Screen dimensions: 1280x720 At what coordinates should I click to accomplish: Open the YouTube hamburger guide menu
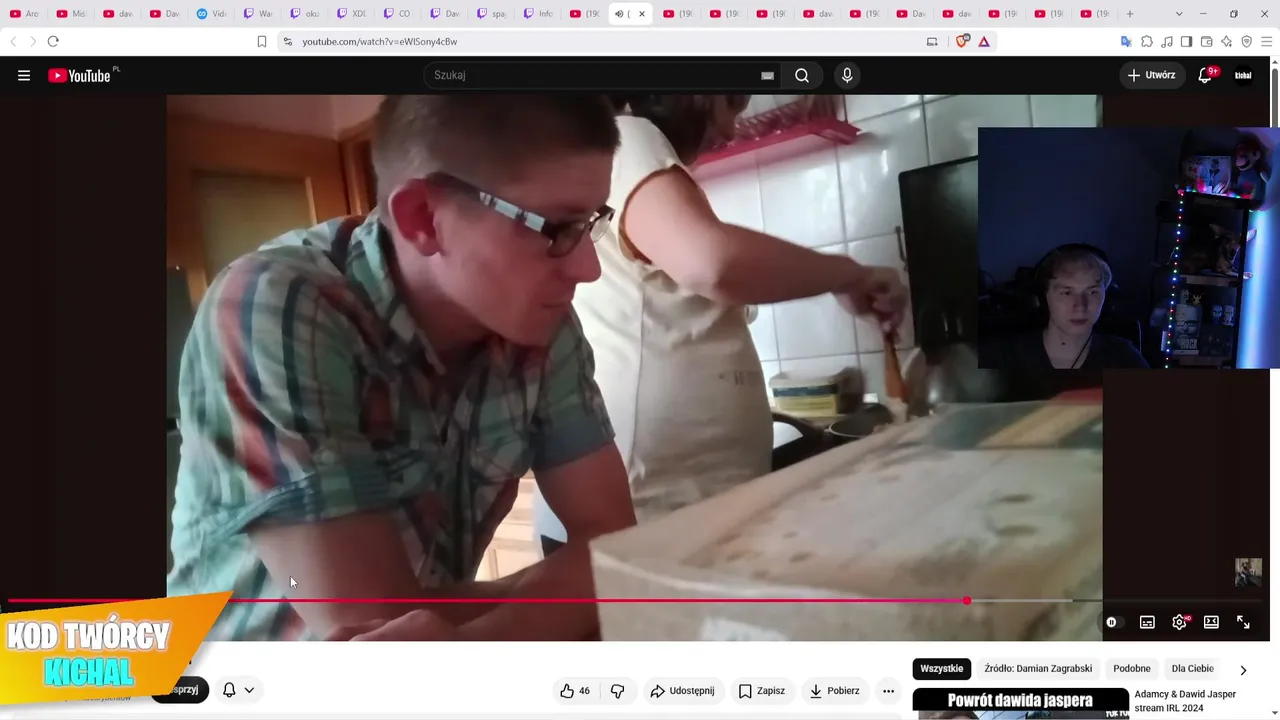tap(24, 75)
